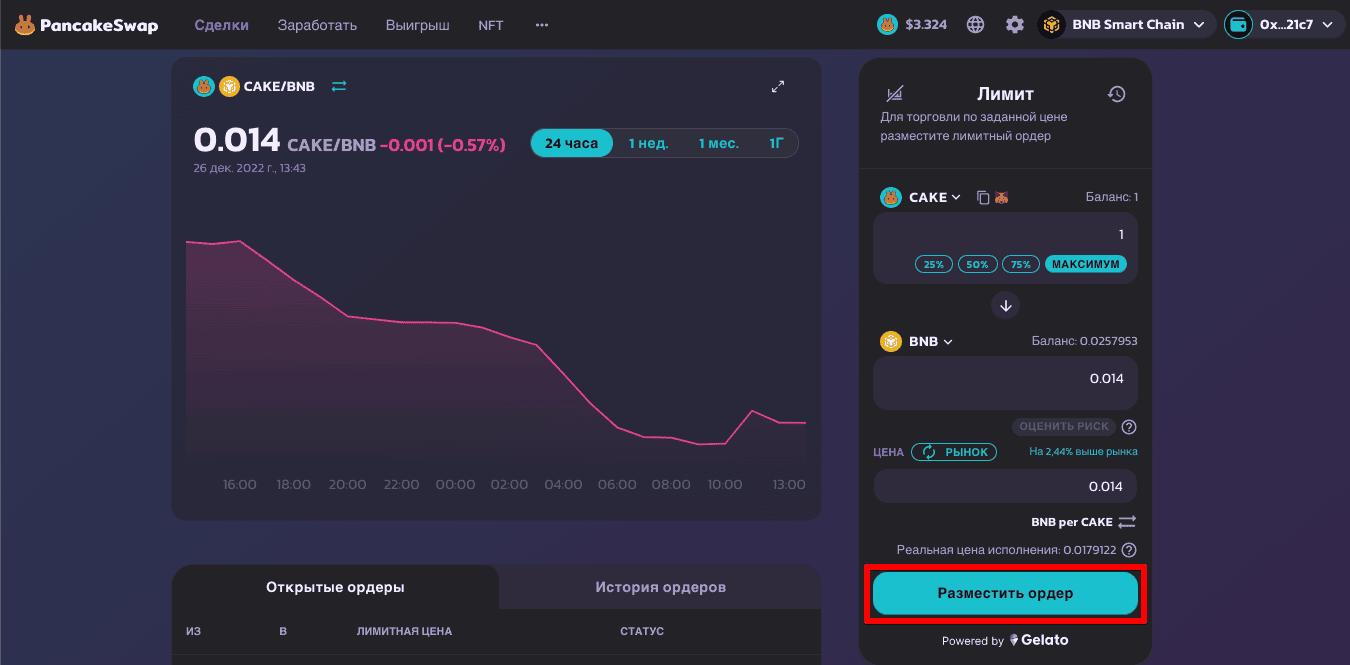The width and height of the screenshot is (1350, 665).
Task: Open the risk-scan help question mark
Action: point(1129,427)
